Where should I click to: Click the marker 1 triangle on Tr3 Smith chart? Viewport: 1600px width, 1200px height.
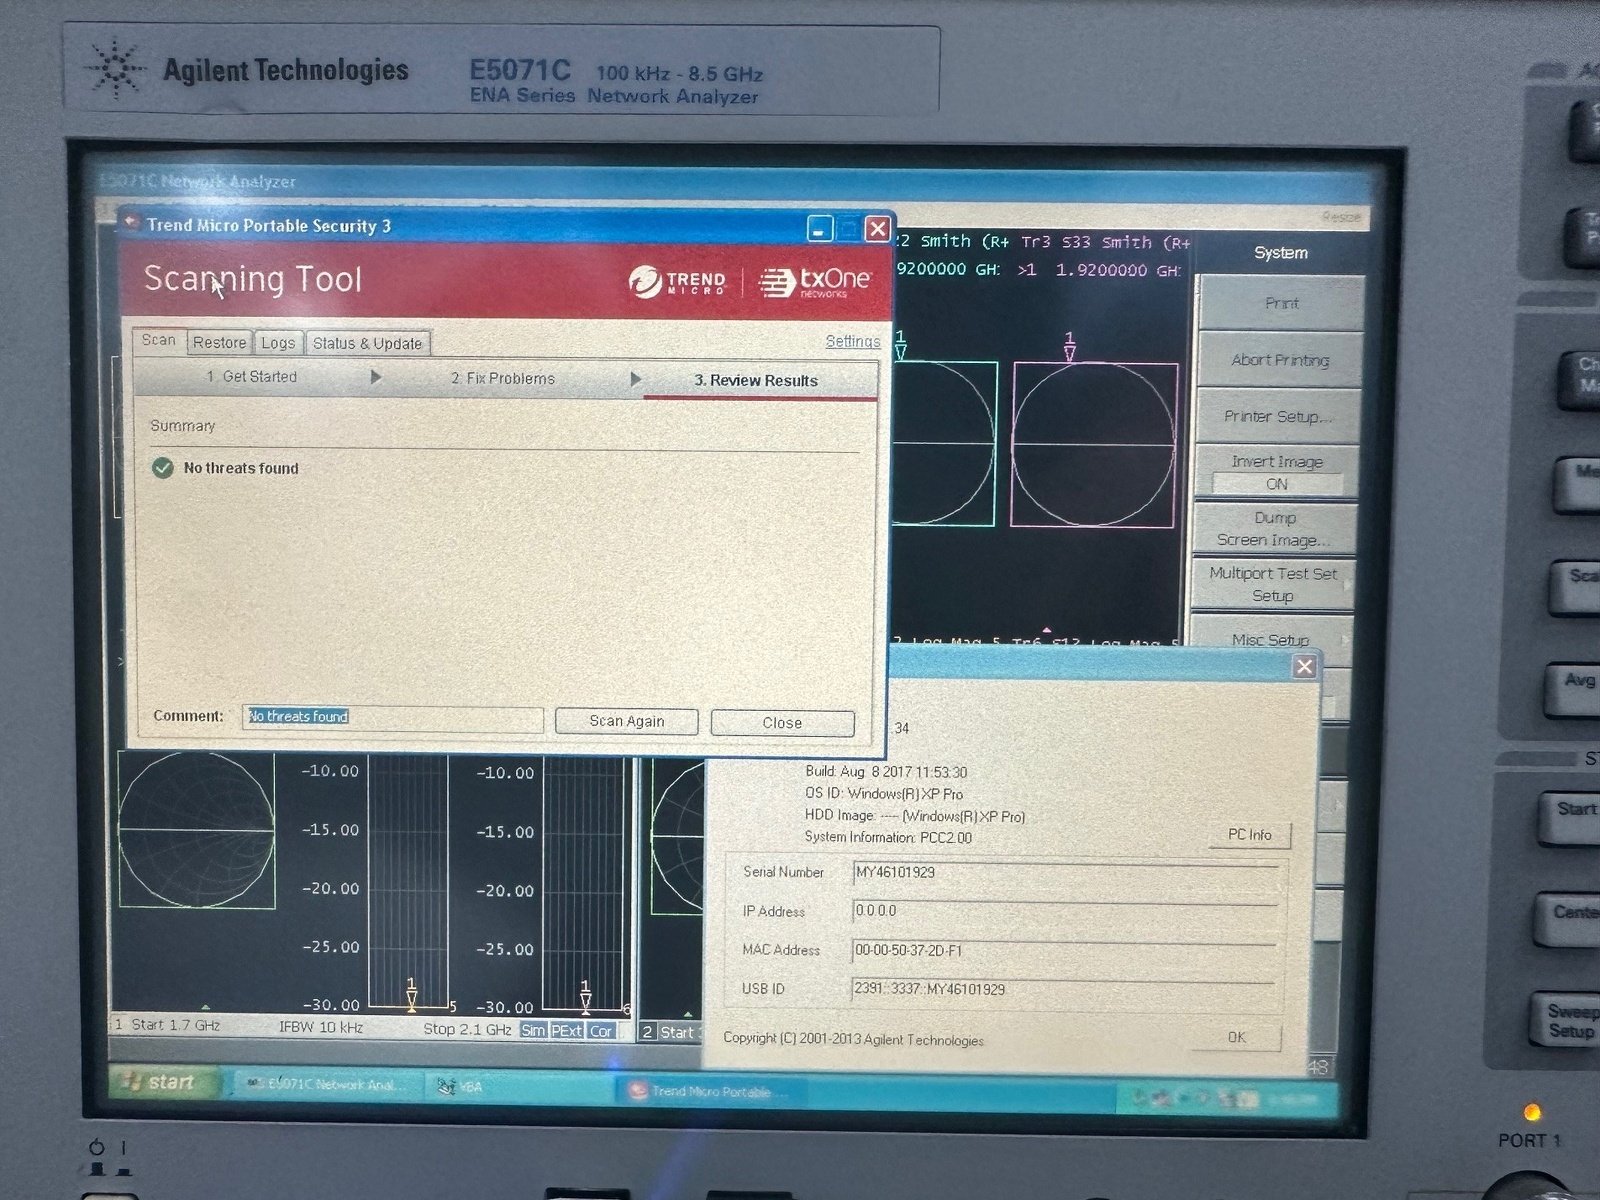(x=1069, y=352)
